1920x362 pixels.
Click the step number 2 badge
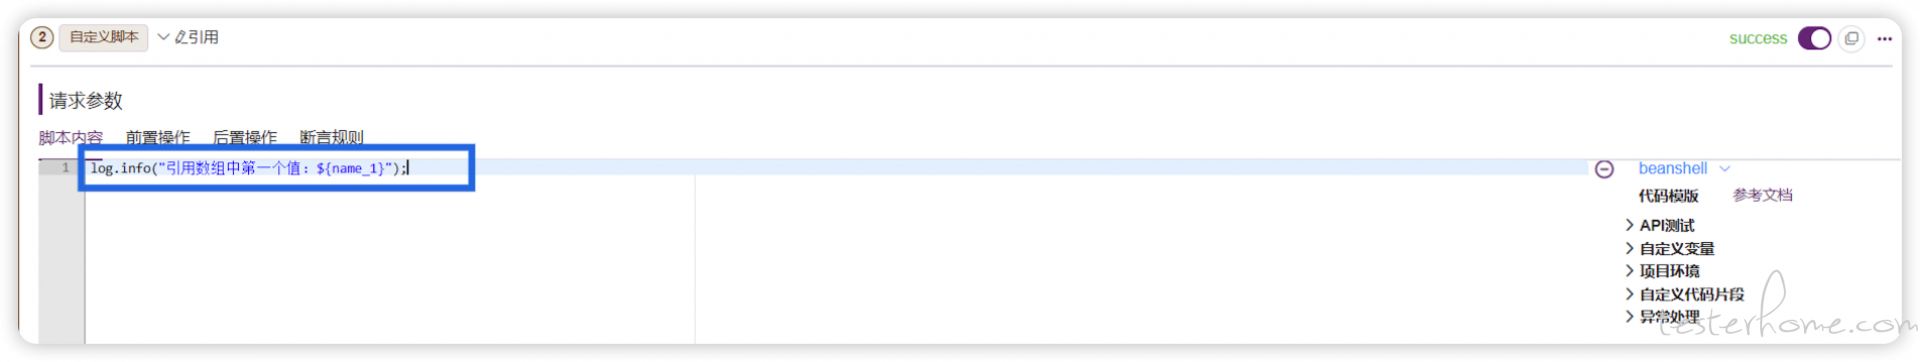click(x=41, y=37)
